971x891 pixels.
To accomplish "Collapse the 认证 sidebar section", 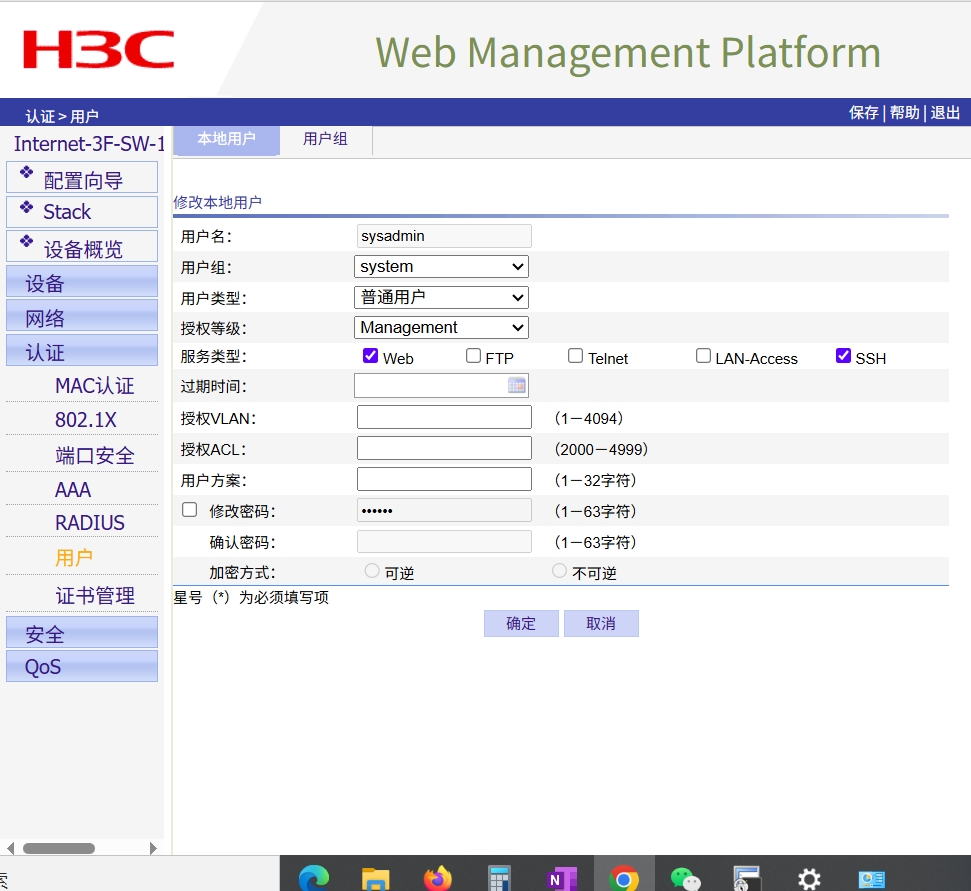I will tap(82, 350).
